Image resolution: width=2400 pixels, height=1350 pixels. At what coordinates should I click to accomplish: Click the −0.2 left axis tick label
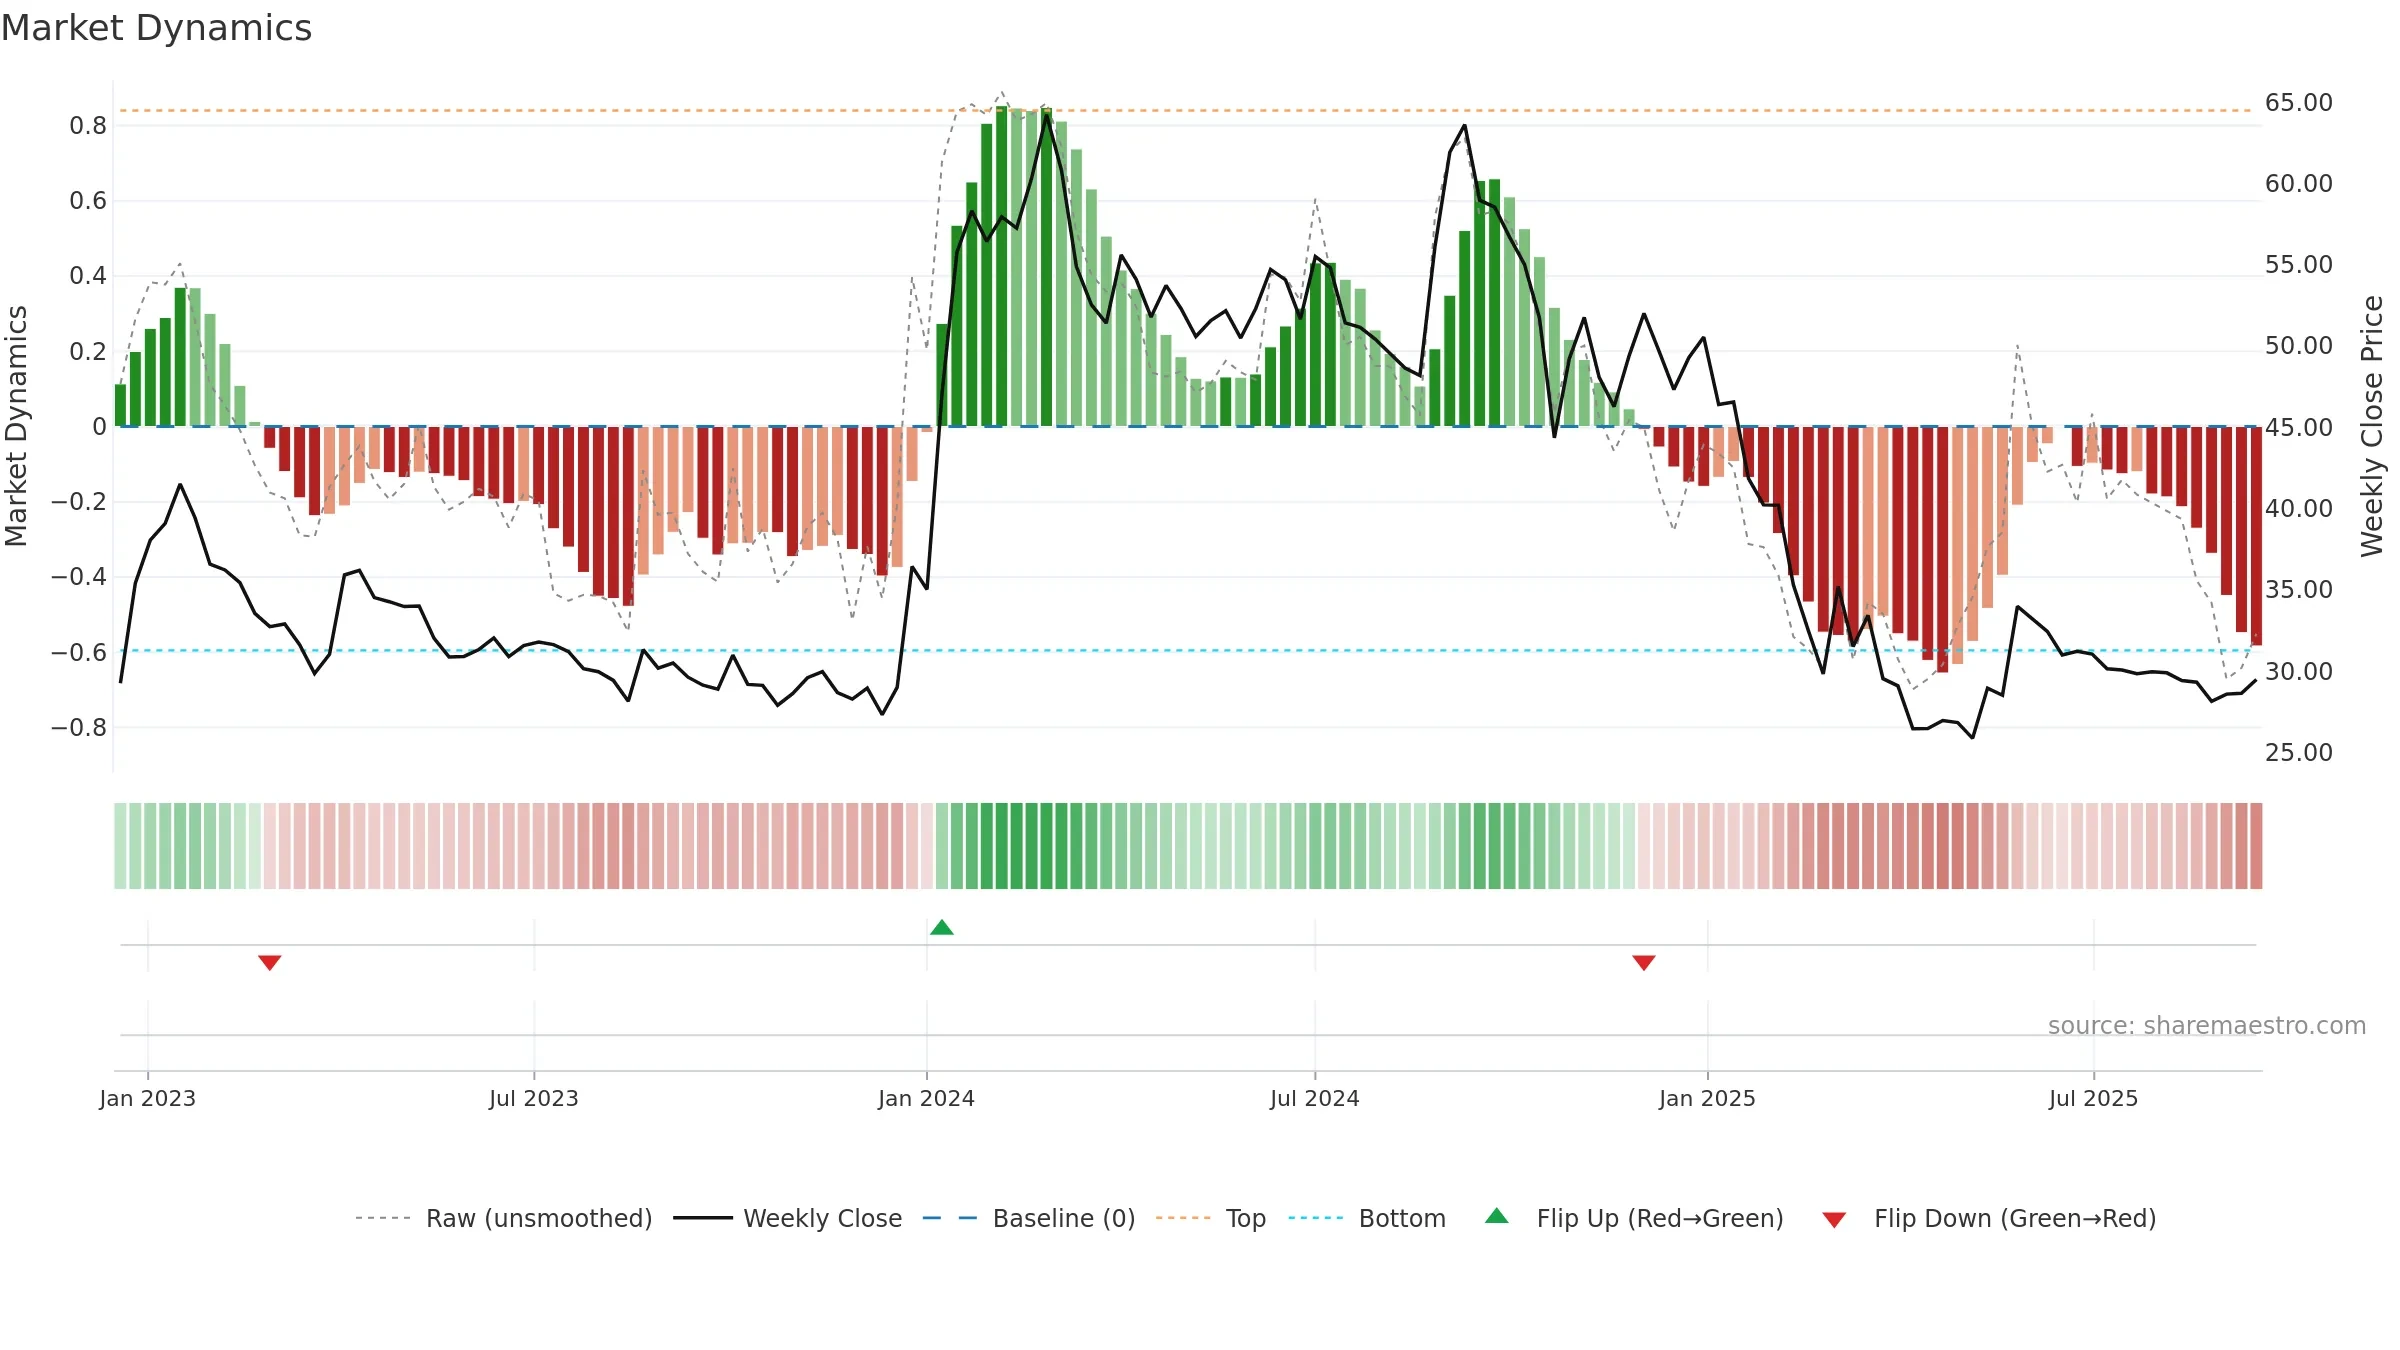[79, 501]
